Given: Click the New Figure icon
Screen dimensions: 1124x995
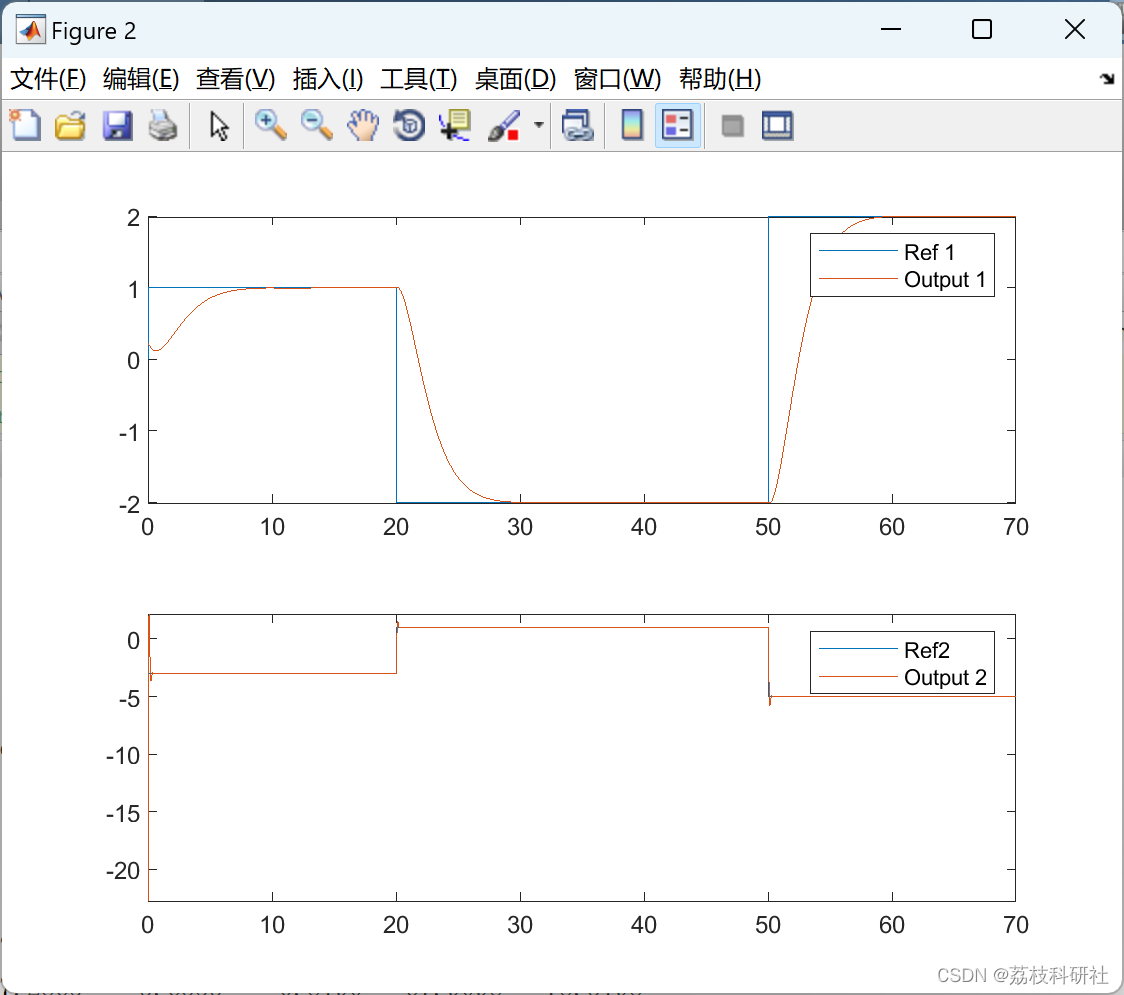Looking at the screenshot, I should [25, 125].
